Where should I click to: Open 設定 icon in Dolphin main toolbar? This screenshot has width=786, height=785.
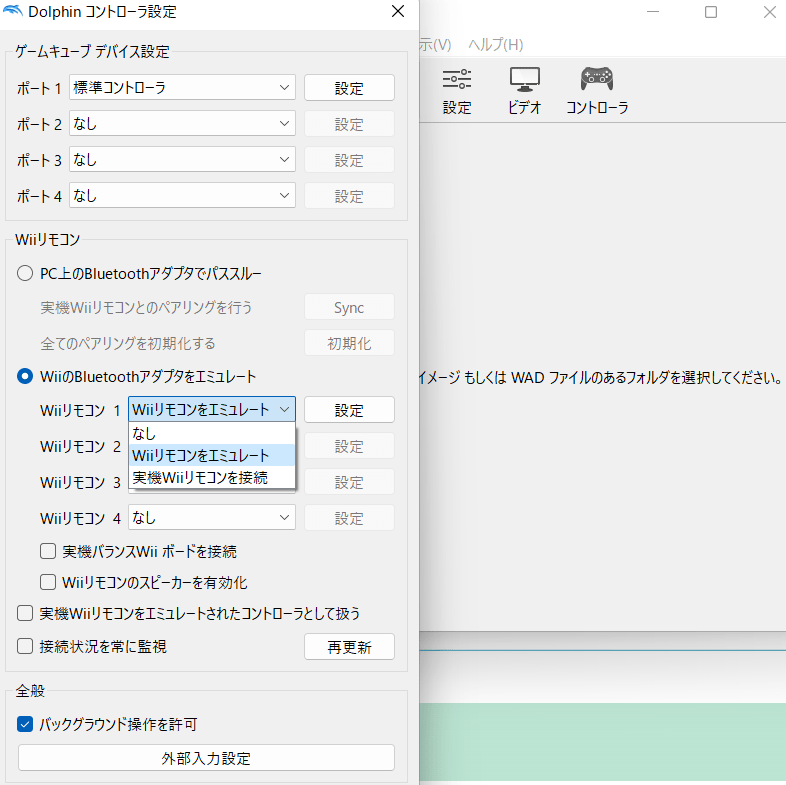point(457,91)
